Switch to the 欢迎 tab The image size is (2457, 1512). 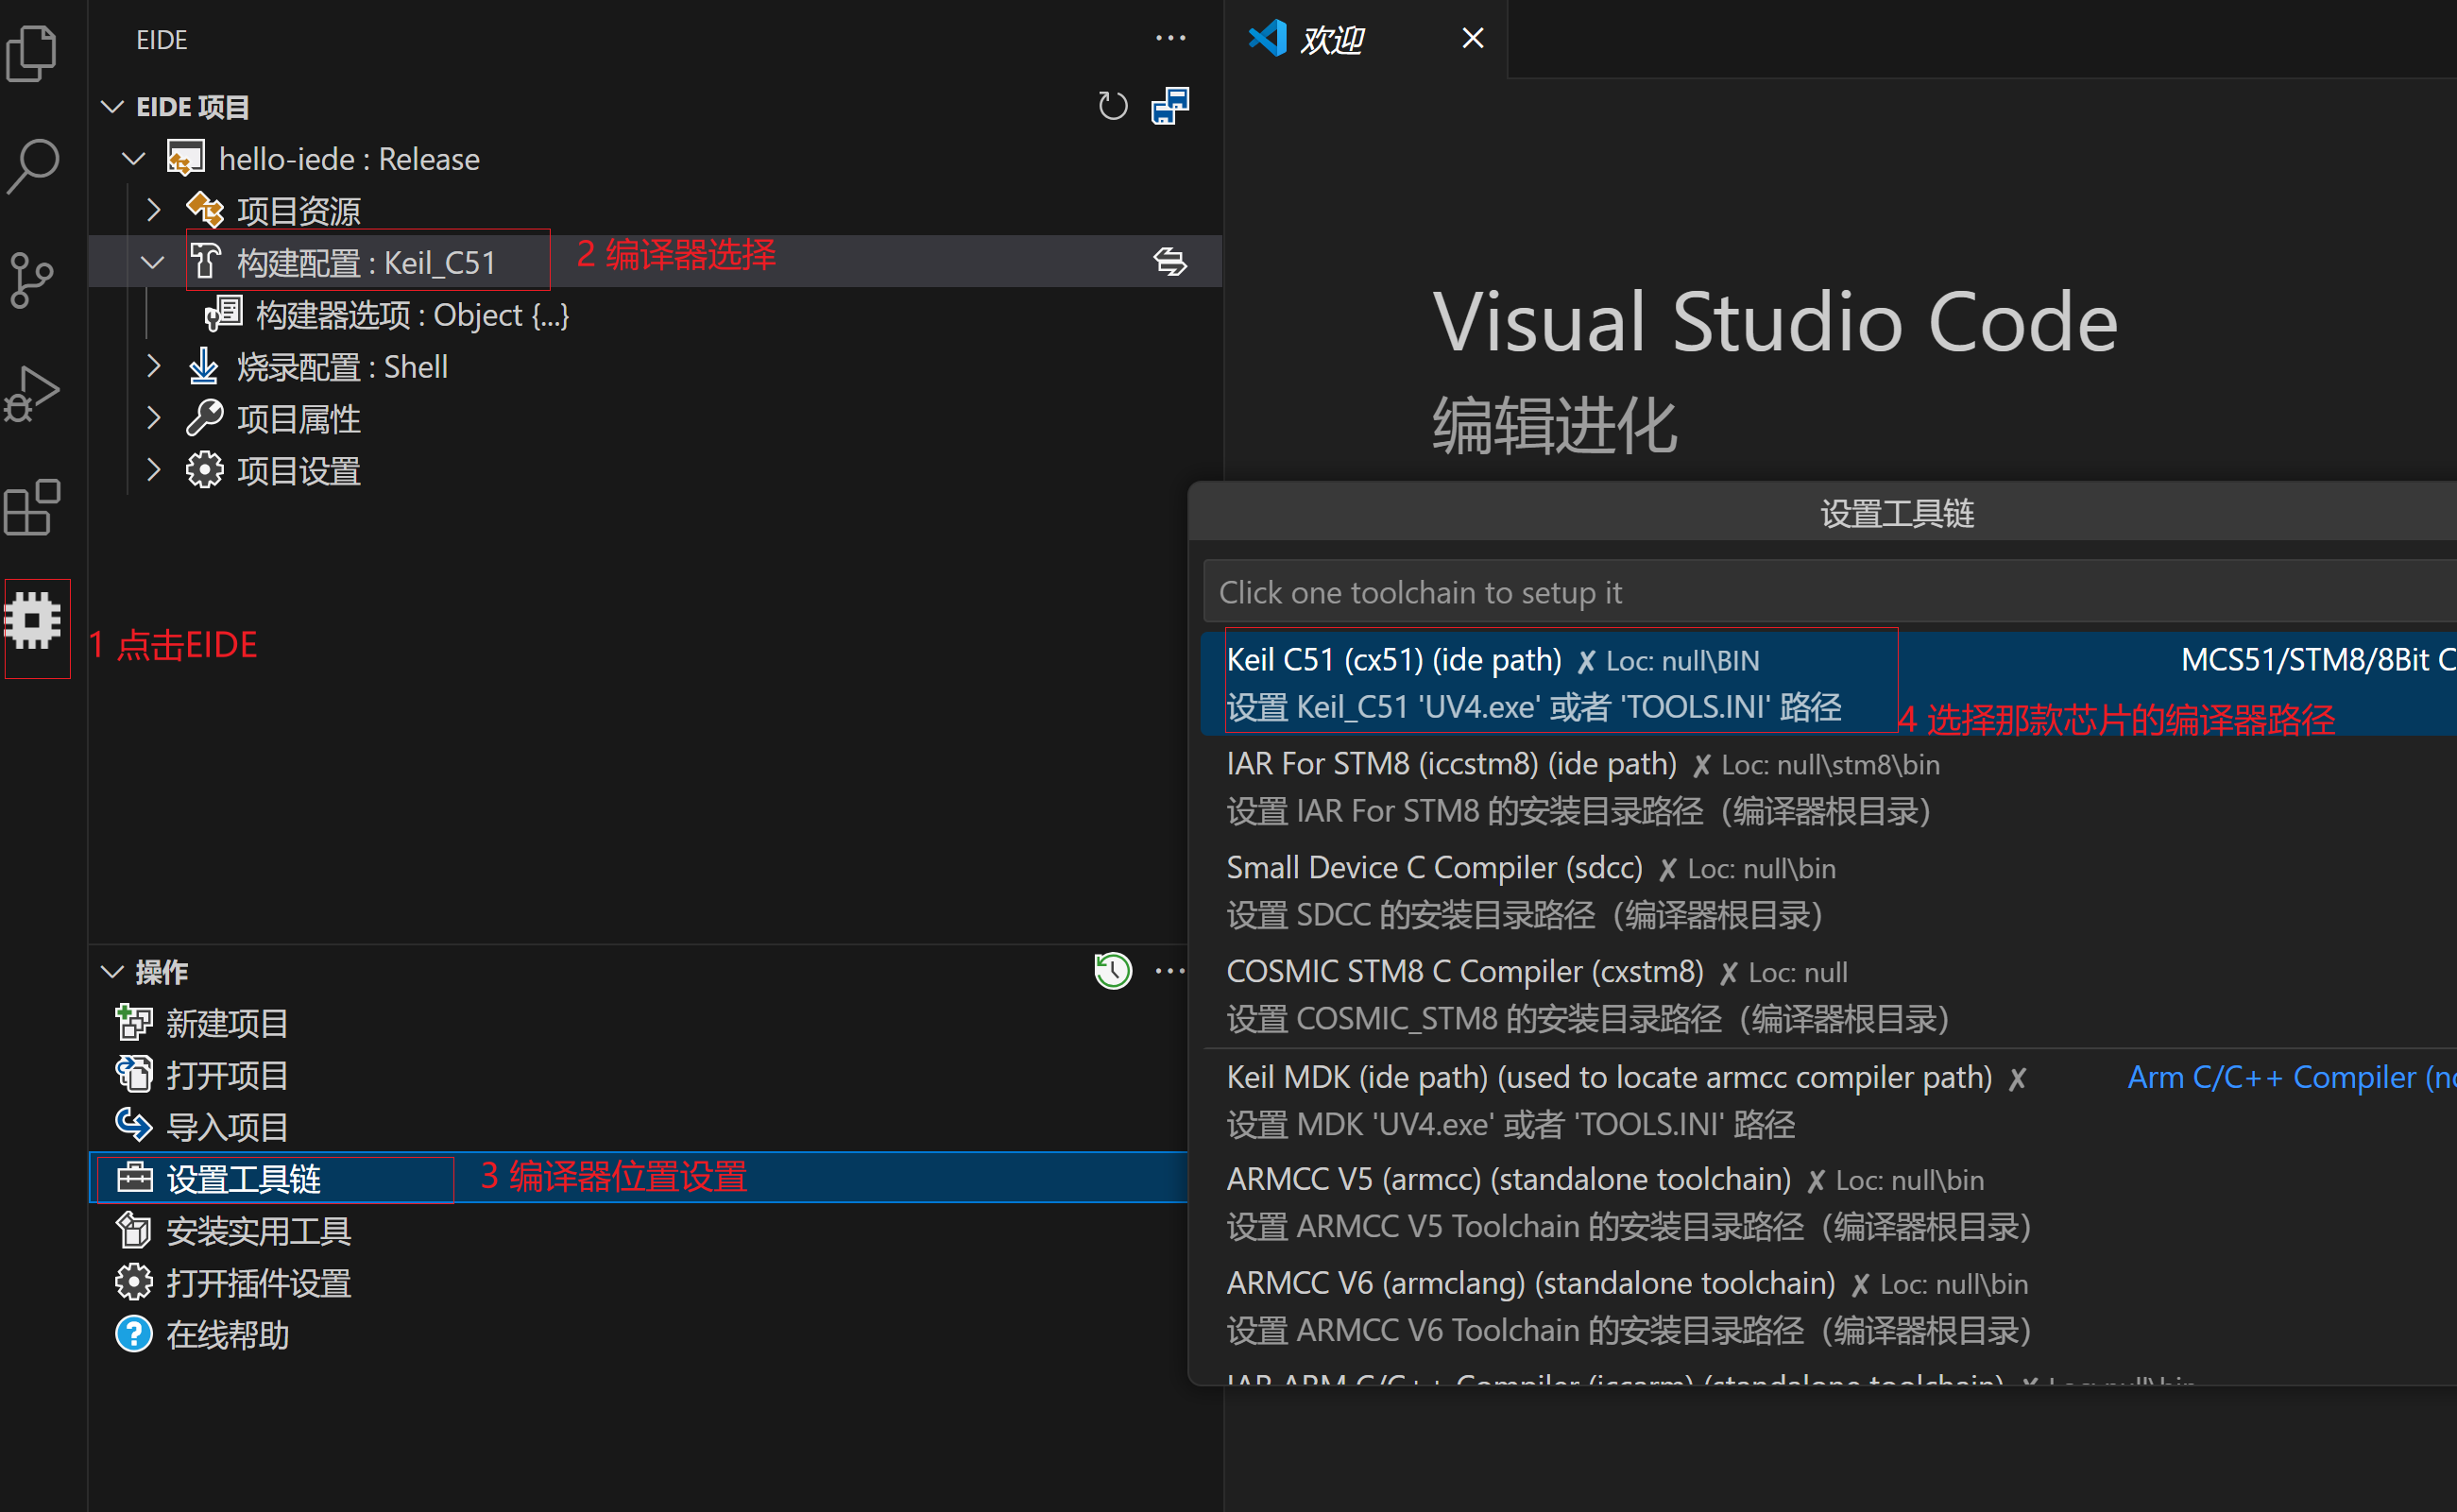tap(1331, 40)
